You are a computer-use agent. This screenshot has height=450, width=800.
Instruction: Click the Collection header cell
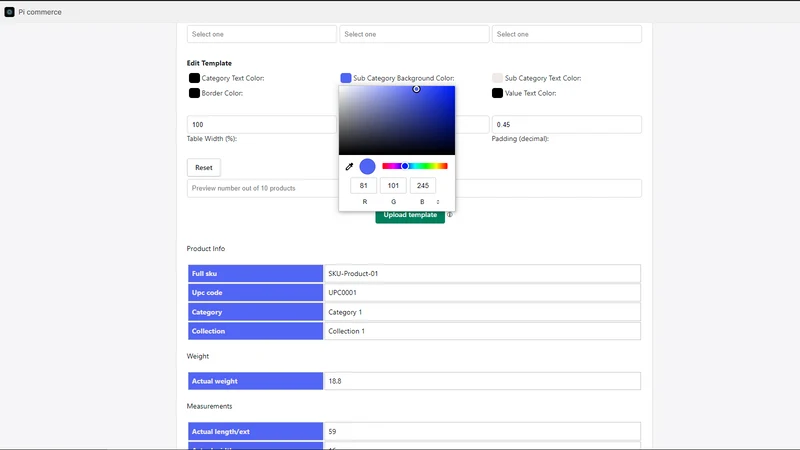point(255,331)
